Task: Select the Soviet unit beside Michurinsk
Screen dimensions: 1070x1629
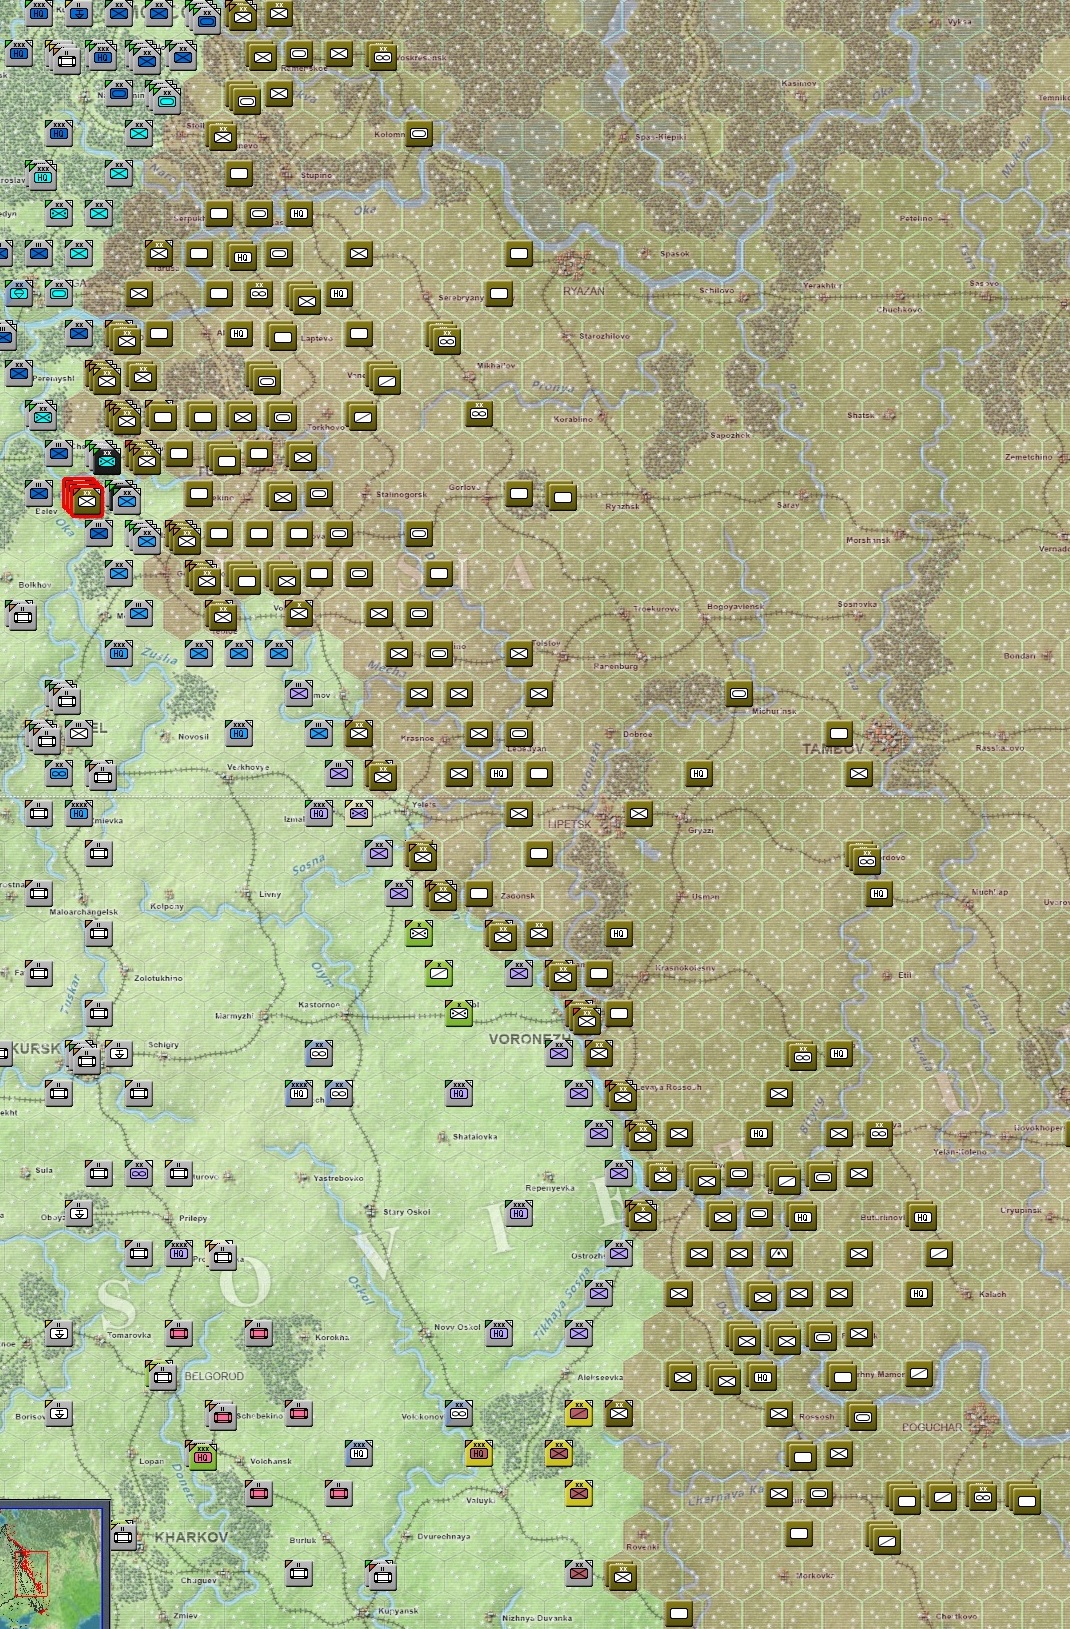Action: click(739, 693)
